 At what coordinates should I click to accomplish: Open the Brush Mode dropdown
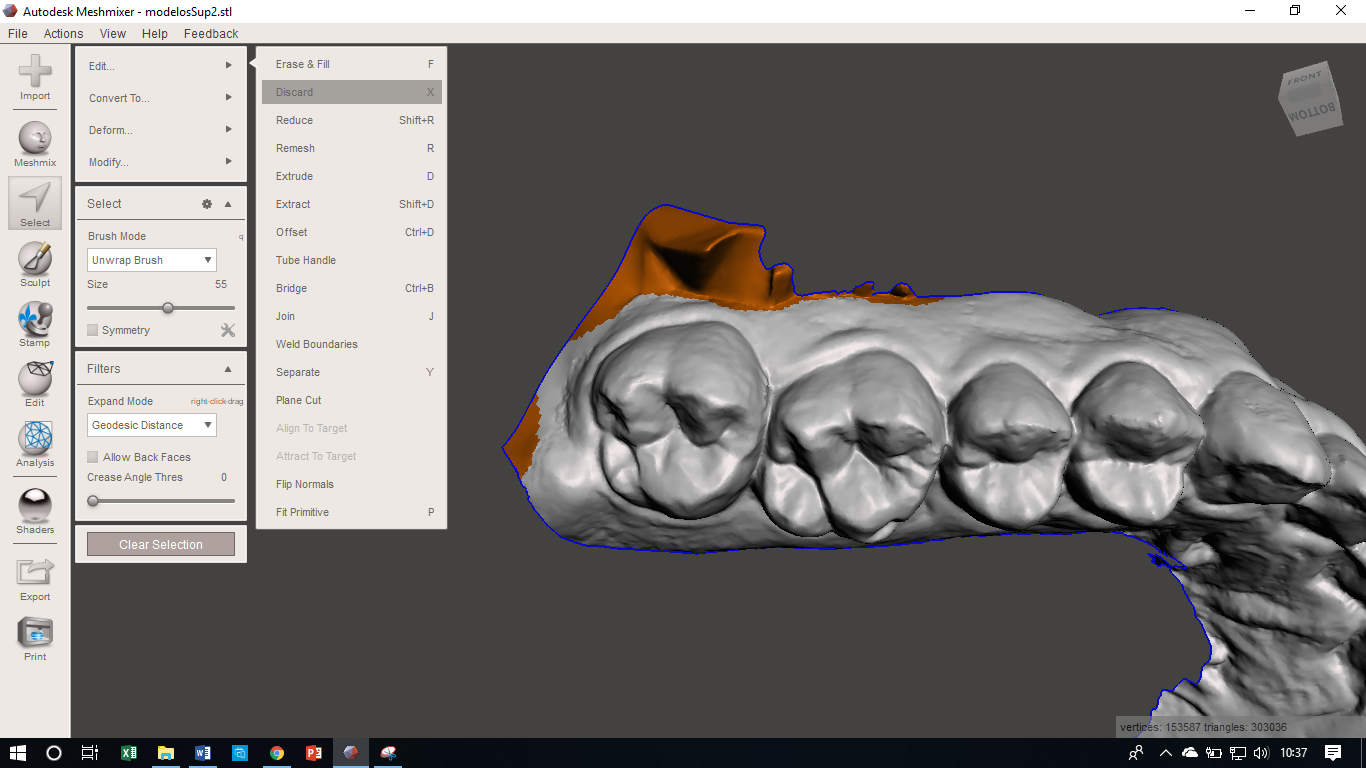pos(151,260)
